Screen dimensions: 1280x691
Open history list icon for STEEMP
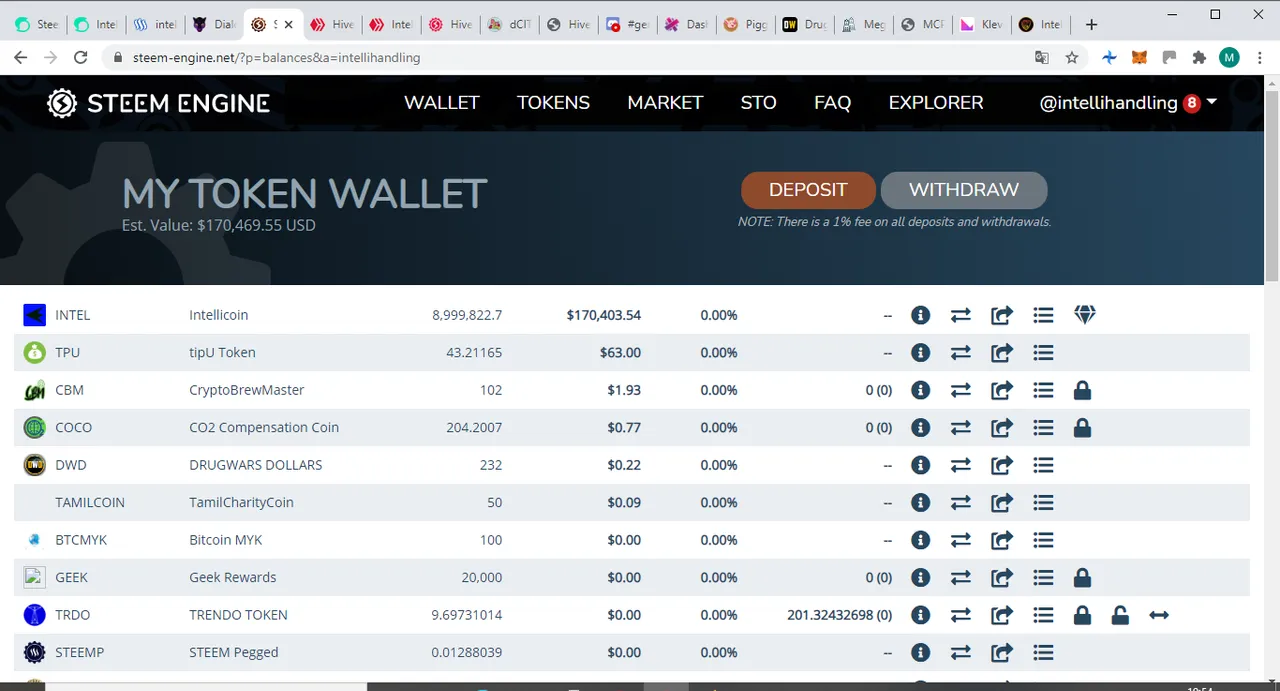(x=1043, y=653)
